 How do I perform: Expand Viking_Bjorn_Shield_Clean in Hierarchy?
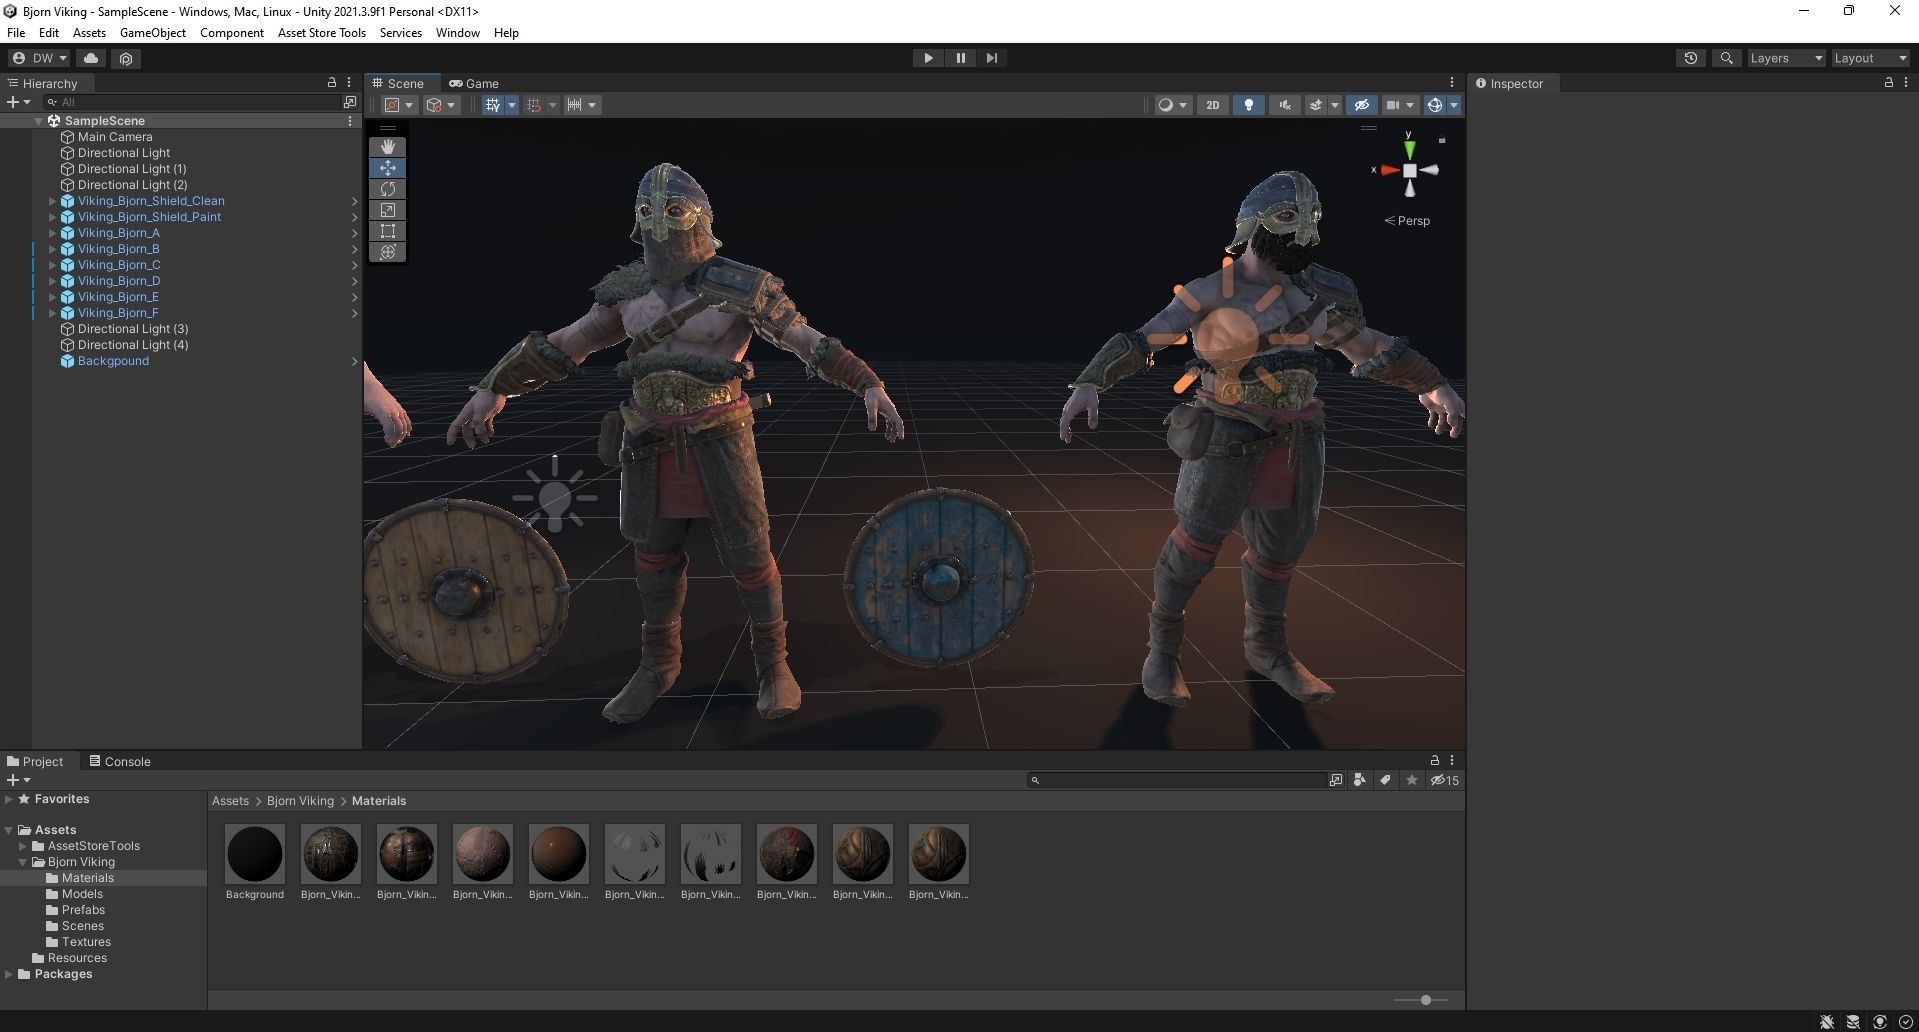click(x=53, y=201)
